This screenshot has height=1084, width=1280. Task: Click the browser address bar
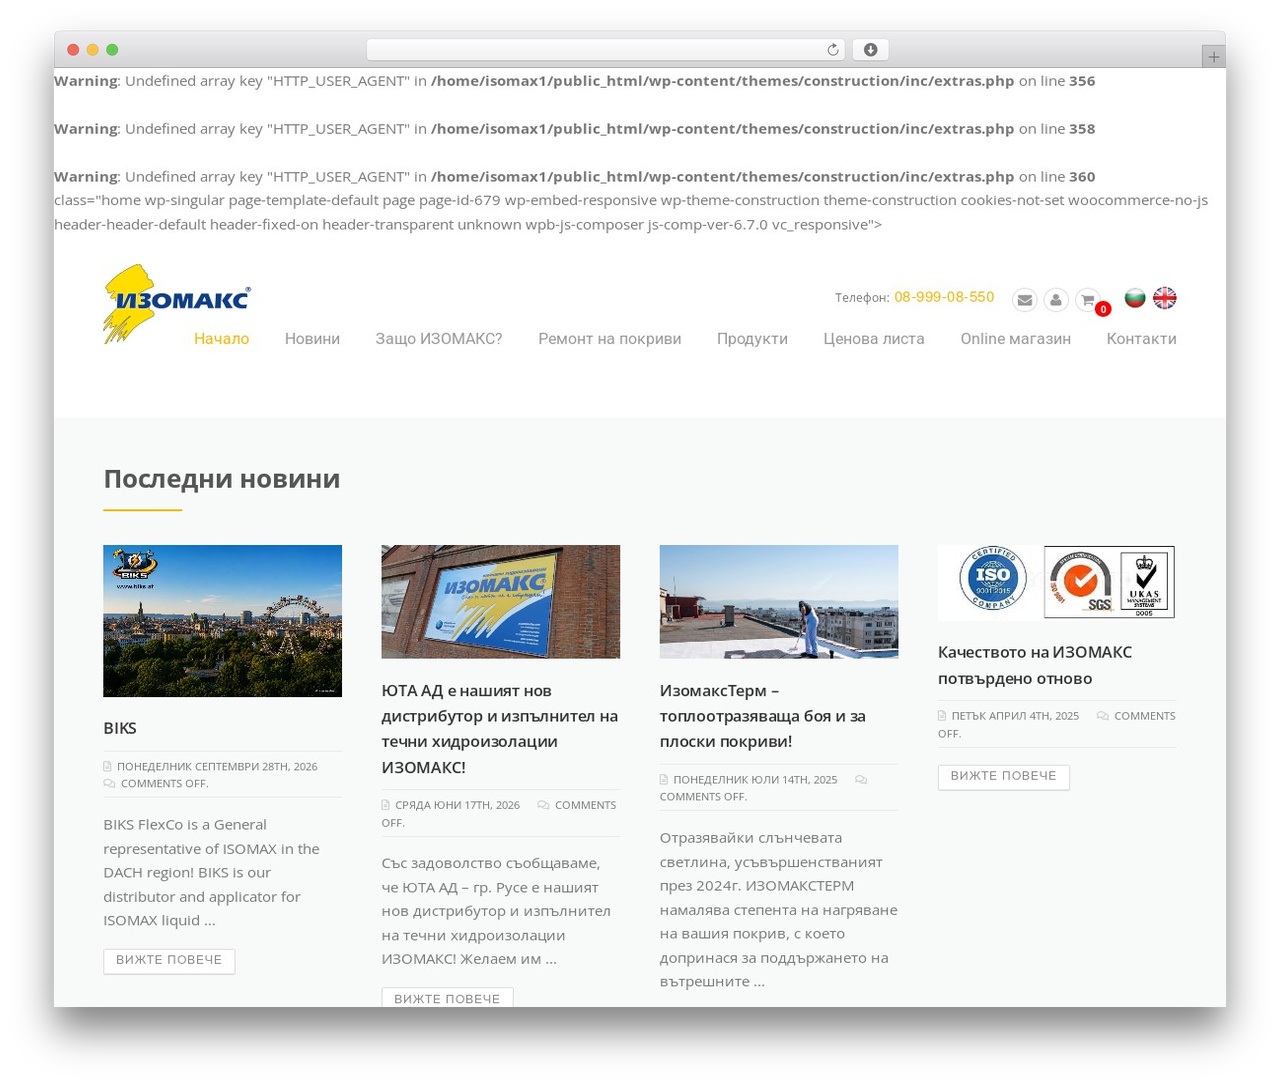tap(606, 50)
